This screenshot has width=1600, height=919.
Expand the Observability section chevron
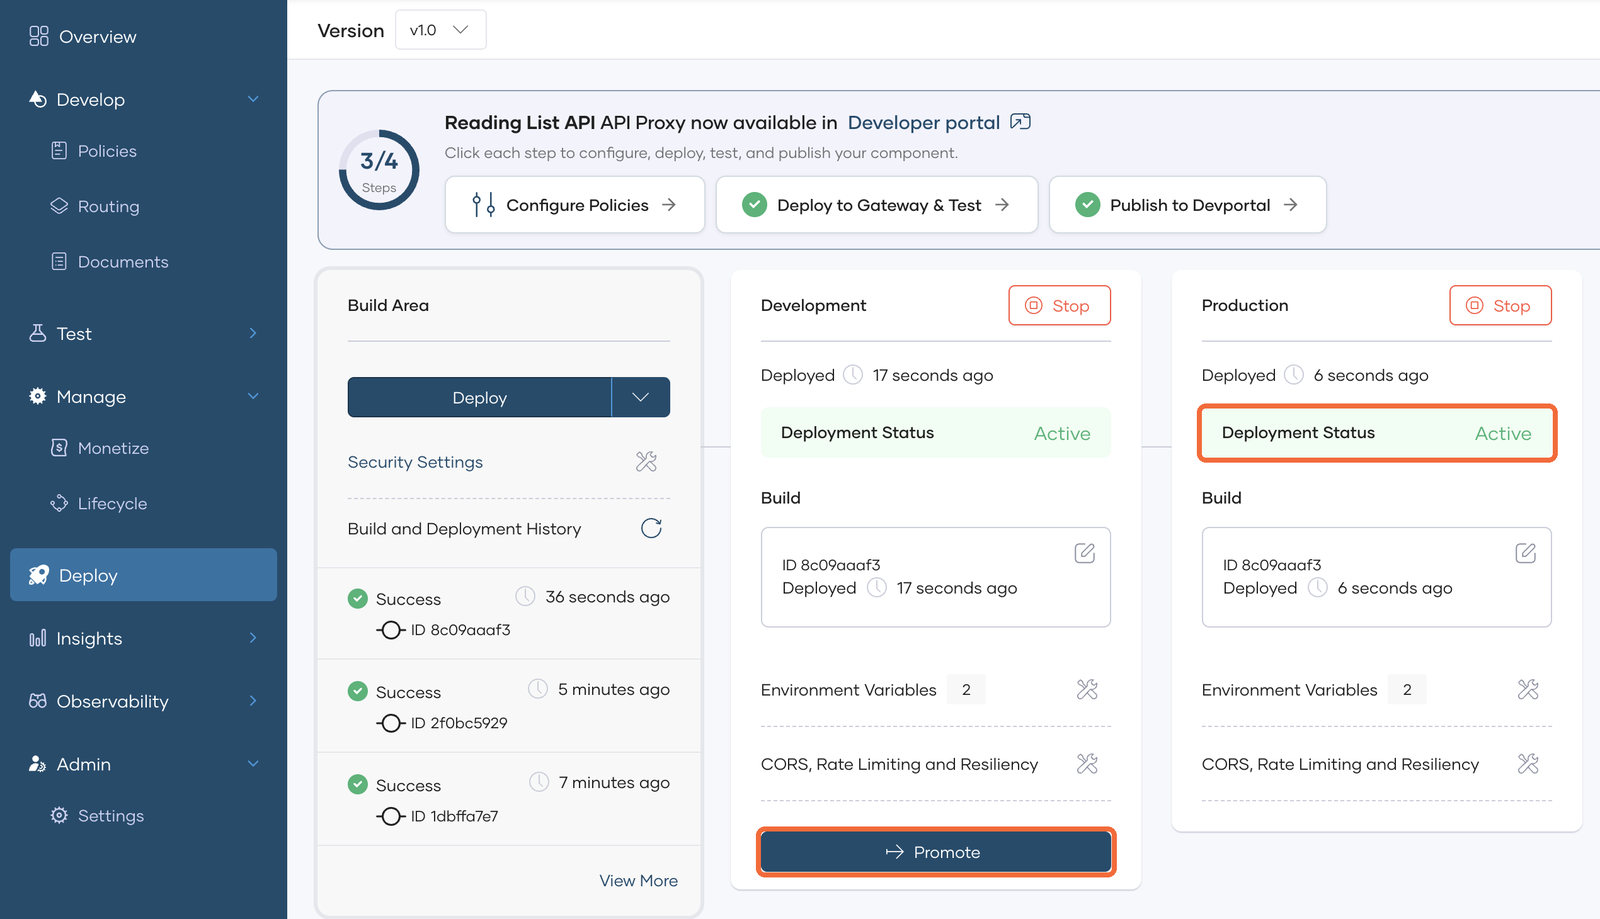253,701
